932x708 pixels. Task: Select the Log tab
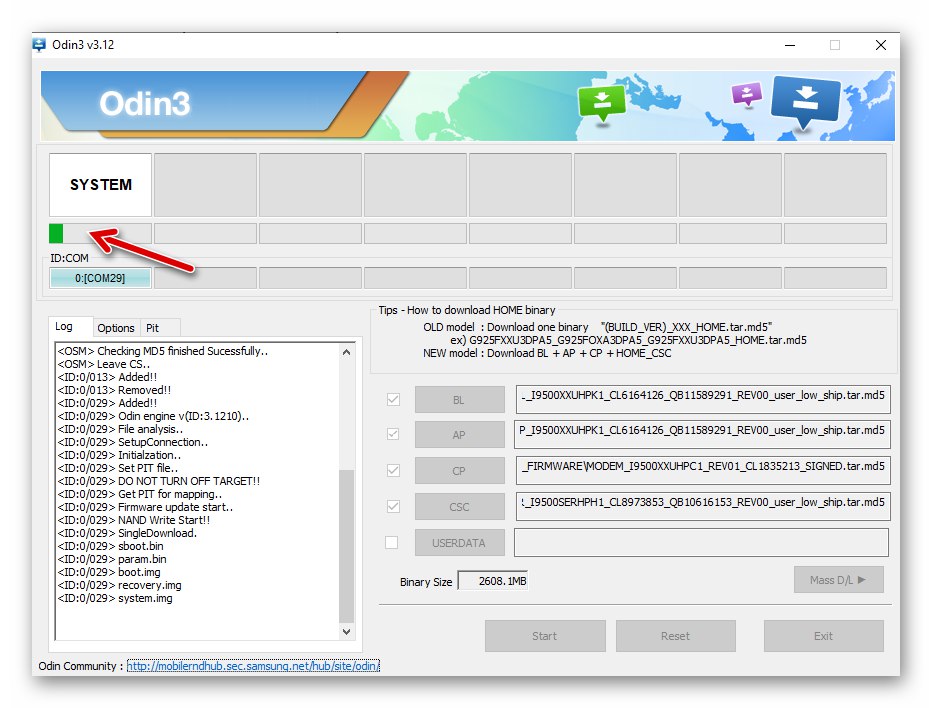pos(69,326)
